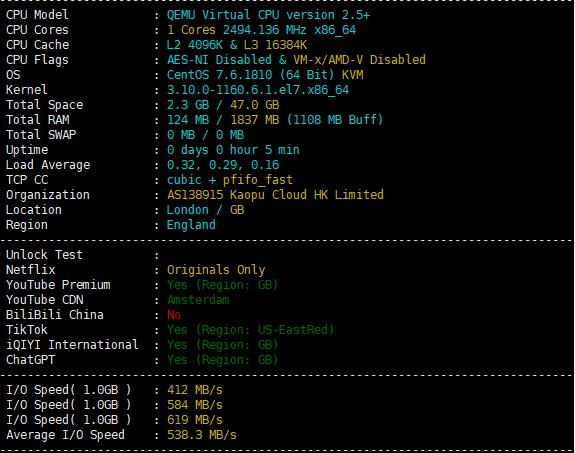The image size is (575, 453).
Task: Click the Load Average value 0.32, 0.29, 0.16
Action: point(223,165)
